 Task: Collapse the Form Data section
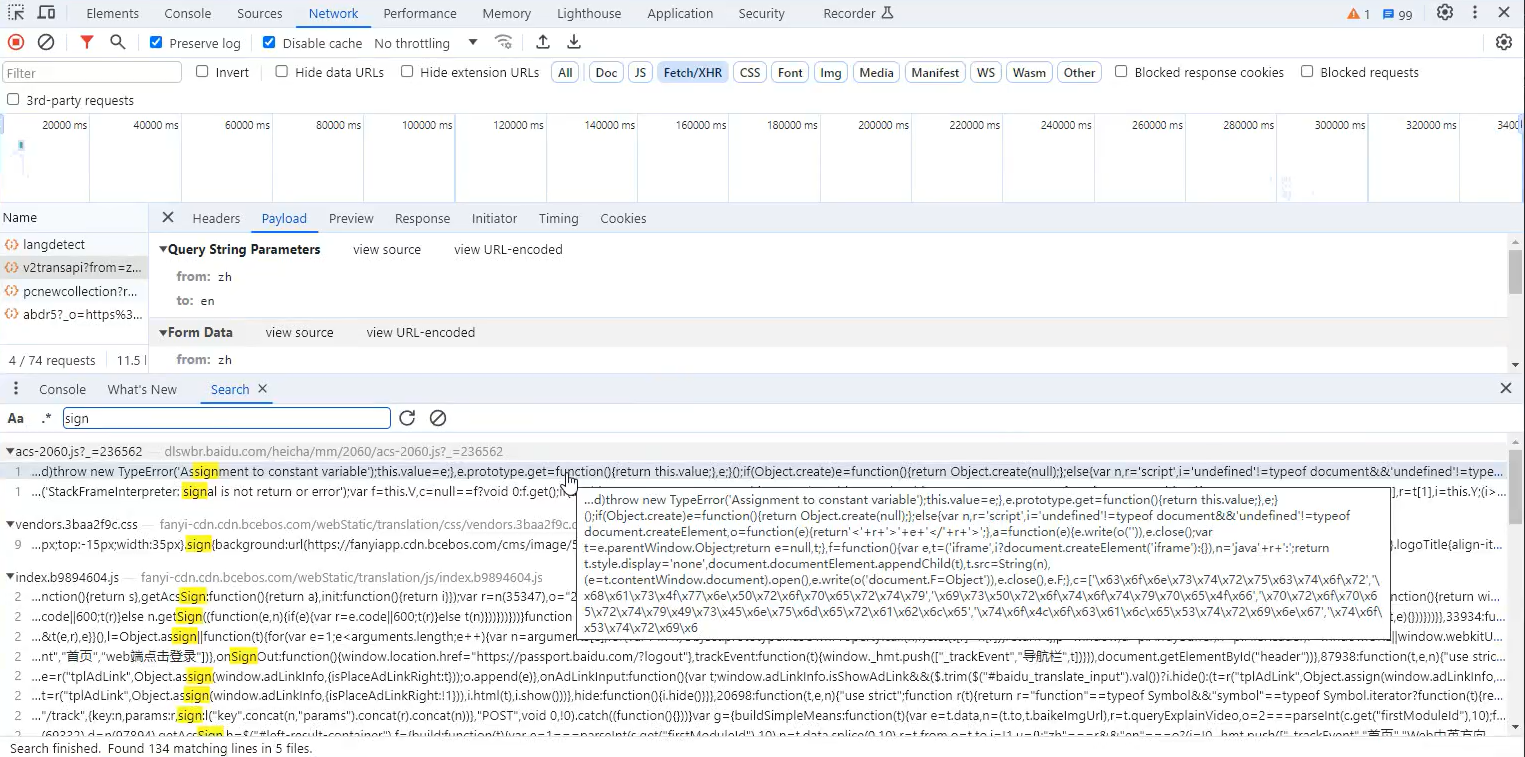(164, 333)
